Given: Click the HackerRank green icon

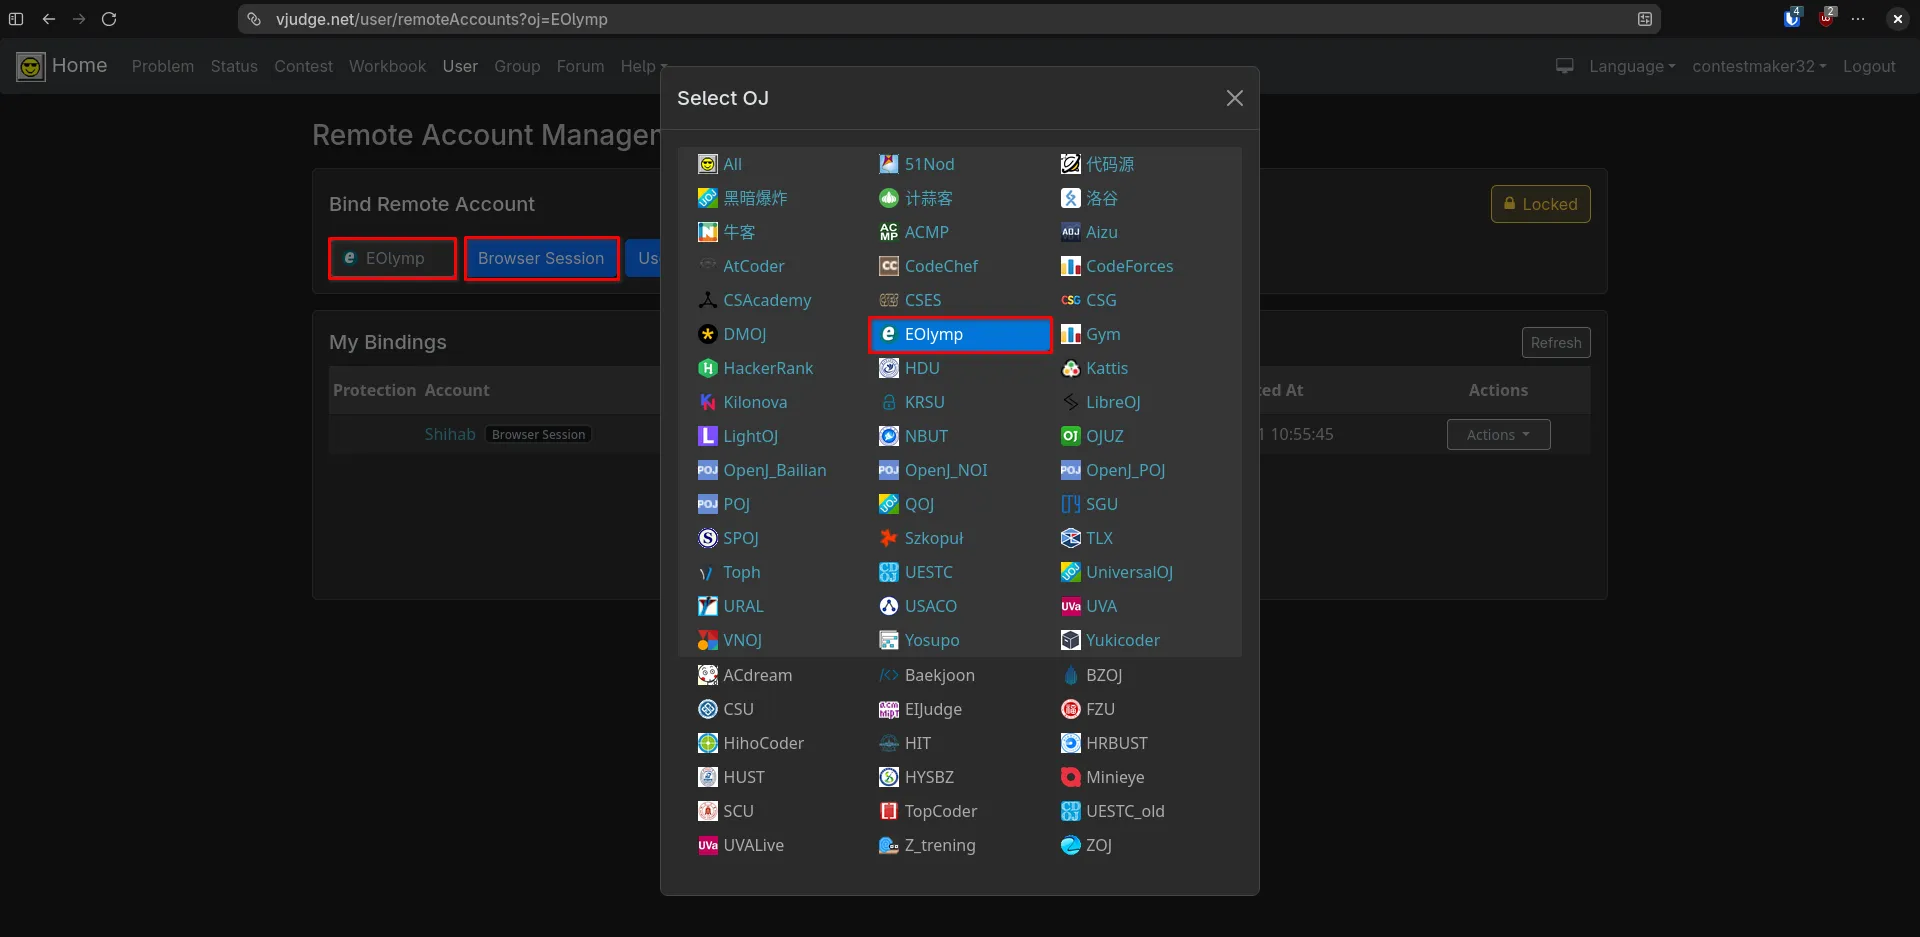Looking at the screenshot, I should (x=707, y=368).
